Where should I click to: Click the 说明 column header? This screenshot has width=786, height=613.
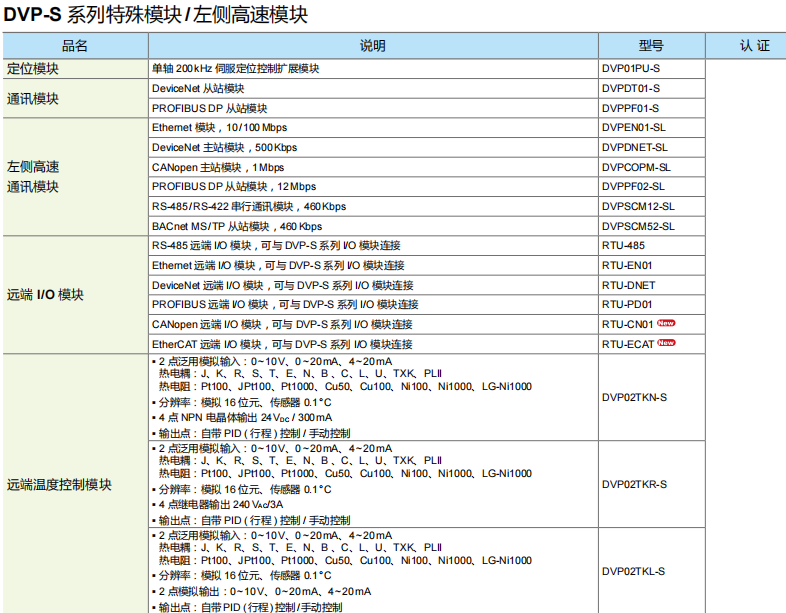(x=372, y=46)
